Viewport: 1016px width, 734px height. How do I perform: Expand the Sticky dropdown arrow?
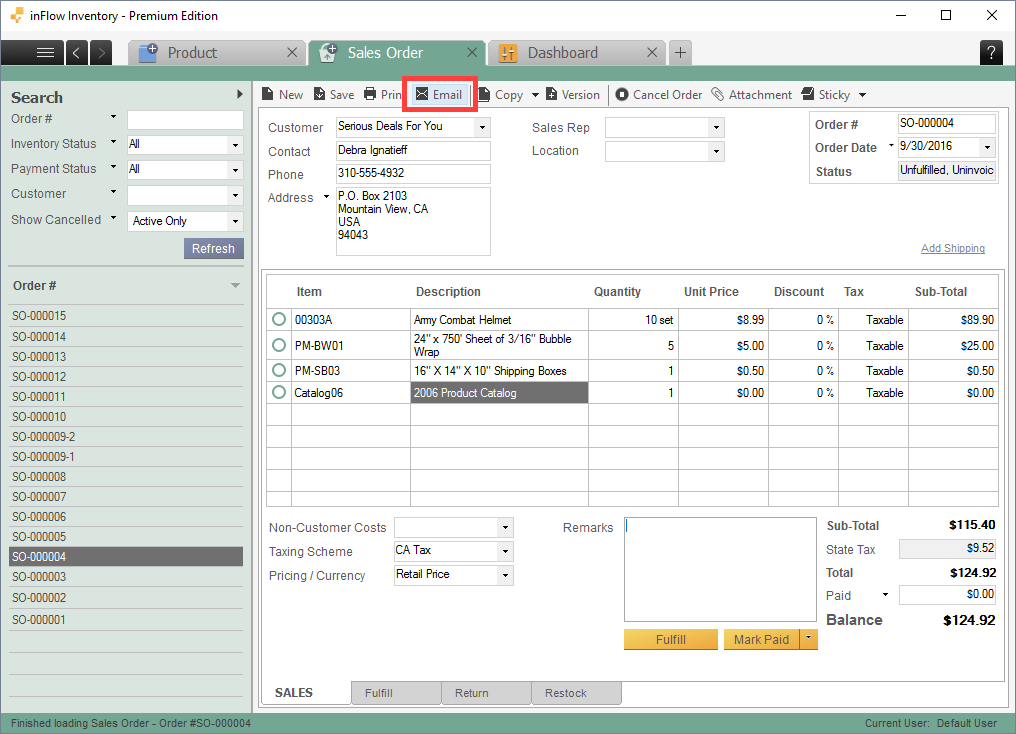pos(862,95)
